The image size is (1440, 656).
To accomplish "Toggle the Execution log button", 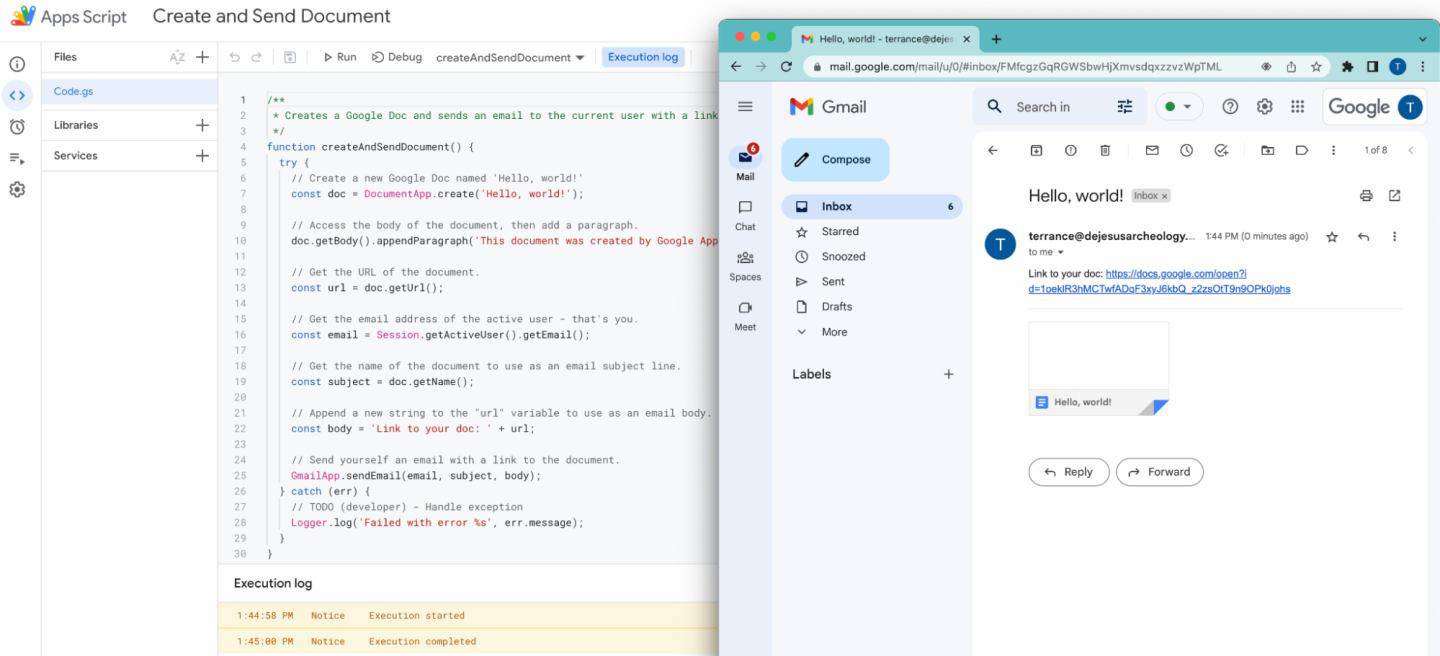I will point(643,57).
